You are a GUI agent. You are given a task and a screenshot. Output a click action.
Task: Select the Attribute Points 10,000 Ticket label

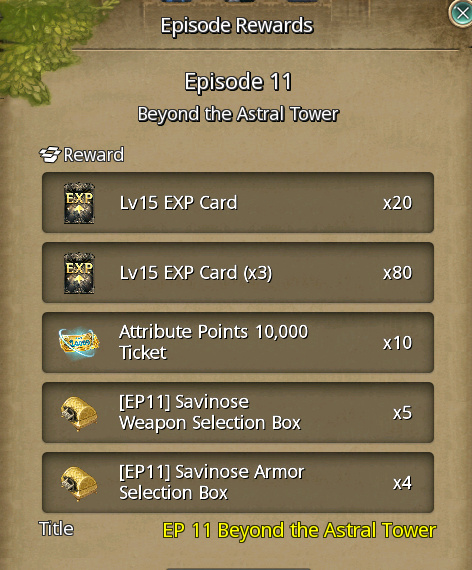tap(213, 342)
